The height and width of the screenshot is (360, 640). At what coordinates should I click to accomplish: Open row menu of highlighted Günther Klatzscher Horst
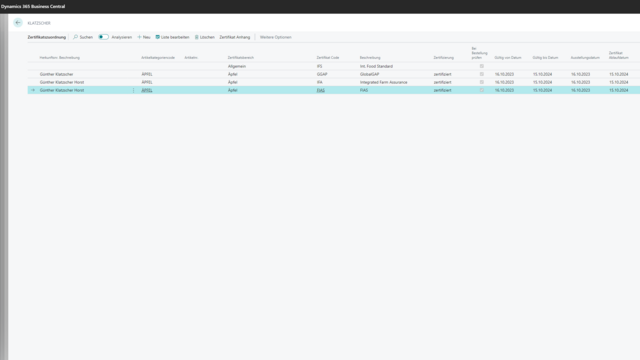tap(133, 90)
